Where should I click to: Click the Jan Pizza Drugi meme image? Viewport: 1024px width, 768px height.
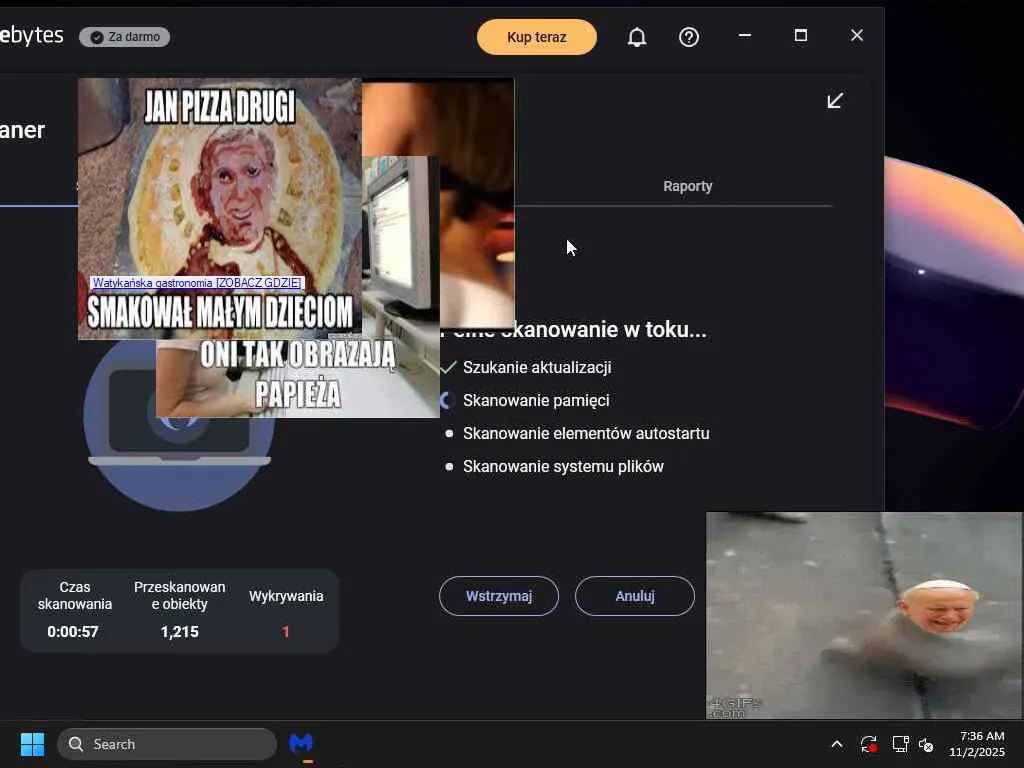coord(219,209)
